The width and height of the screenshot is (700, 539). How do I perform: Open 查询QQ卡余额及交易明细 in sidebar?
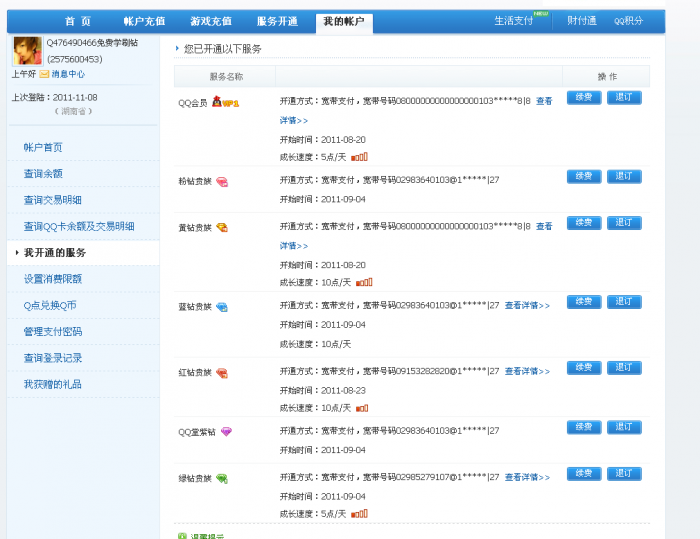[x=79, y=226]
